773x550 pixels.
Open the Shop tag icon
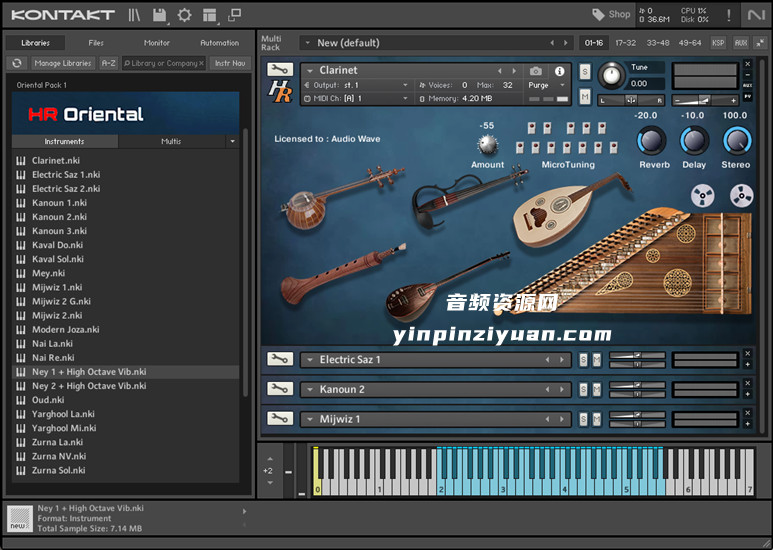pos(599,15)
